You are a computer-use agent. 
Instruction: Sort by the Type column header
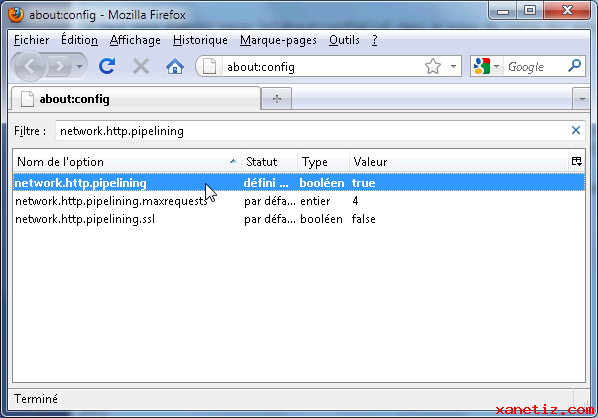[323, 162]
